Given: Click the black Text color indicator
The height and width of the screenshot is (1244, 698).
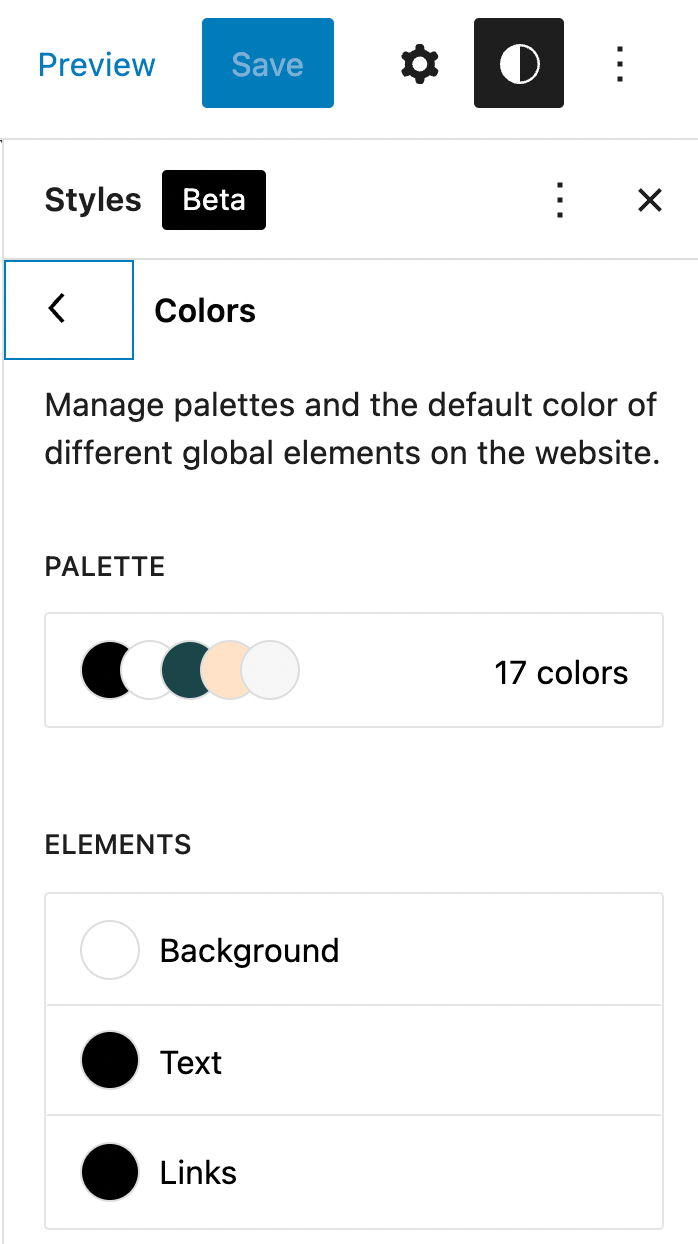Looking at the screenshot, I should click(109, 1061).
